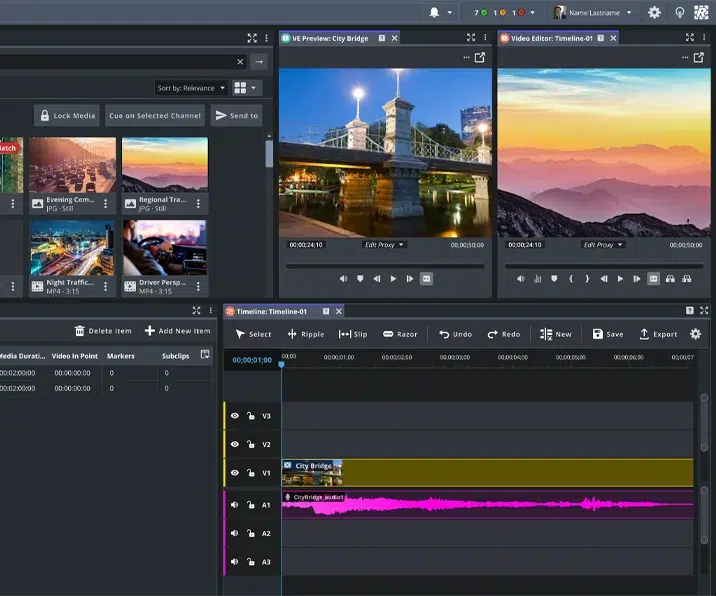Lock track V1
Screen dimensions: 716x596
coord(251,473)
